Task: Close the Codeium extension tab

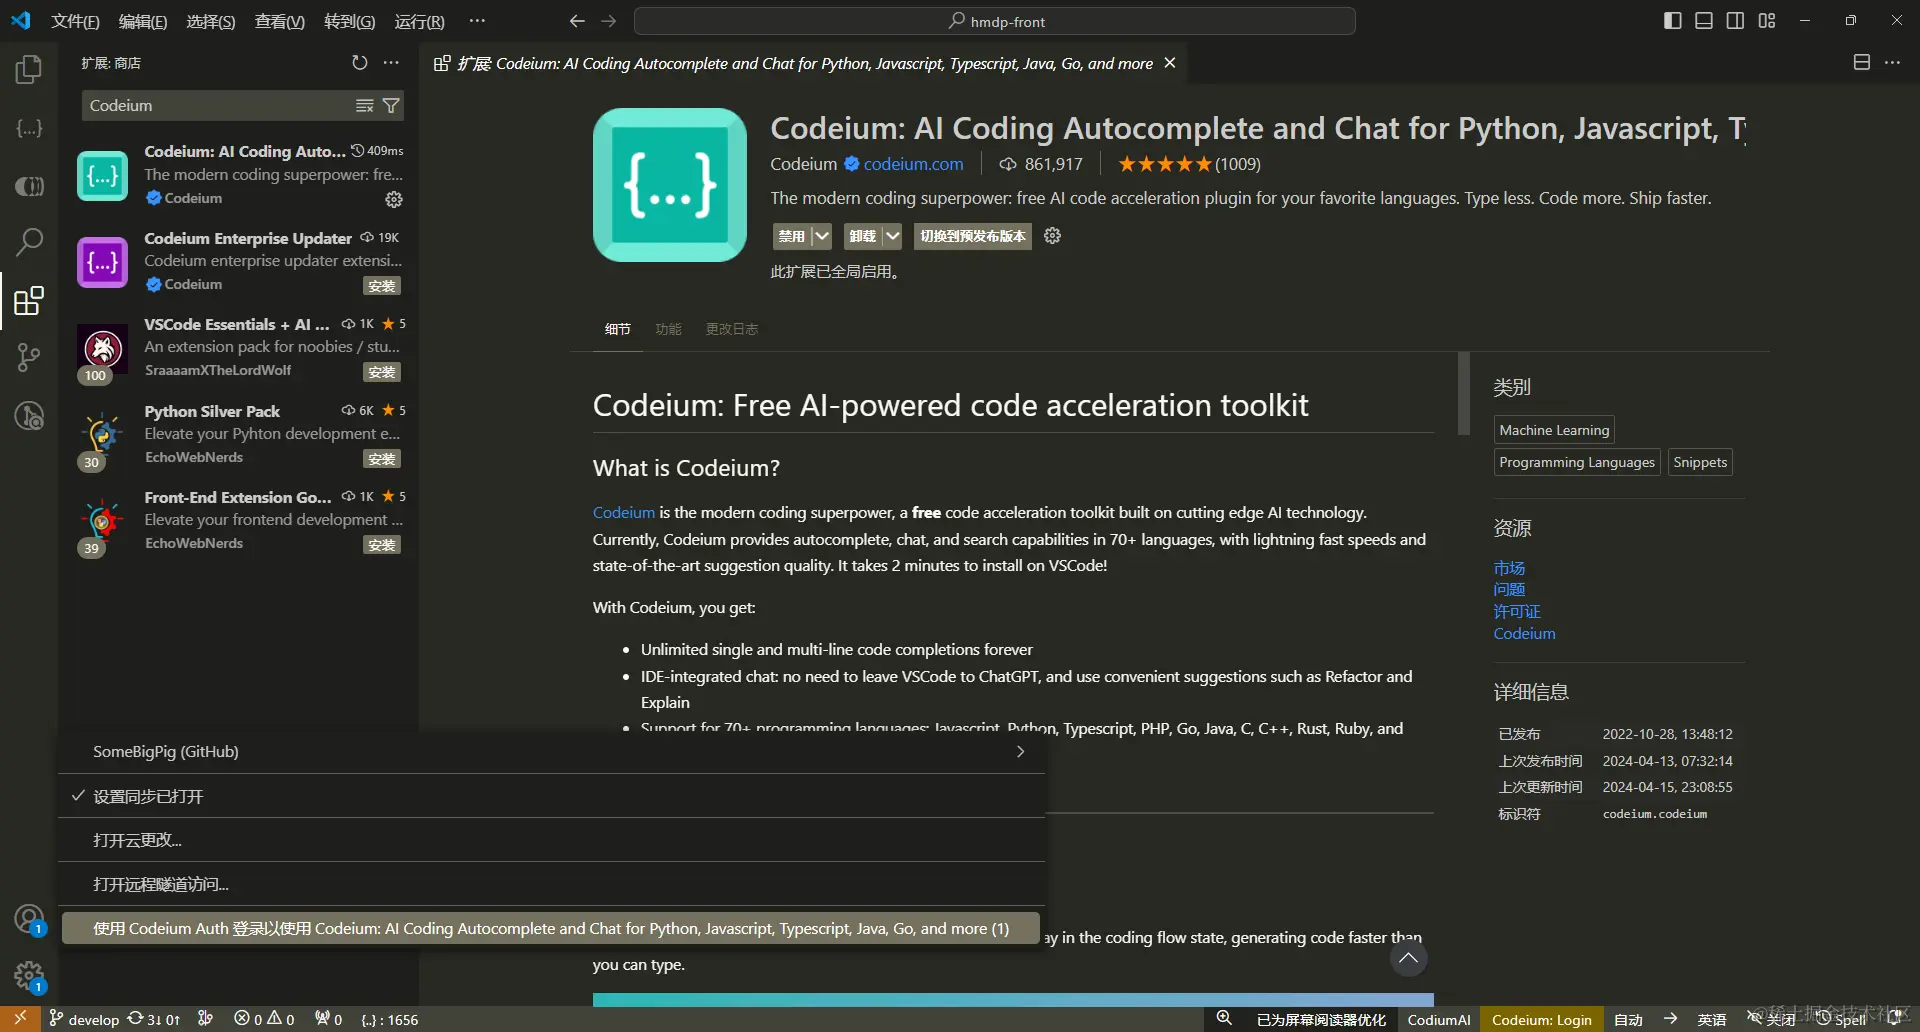Action: [x=1169, y=63]
